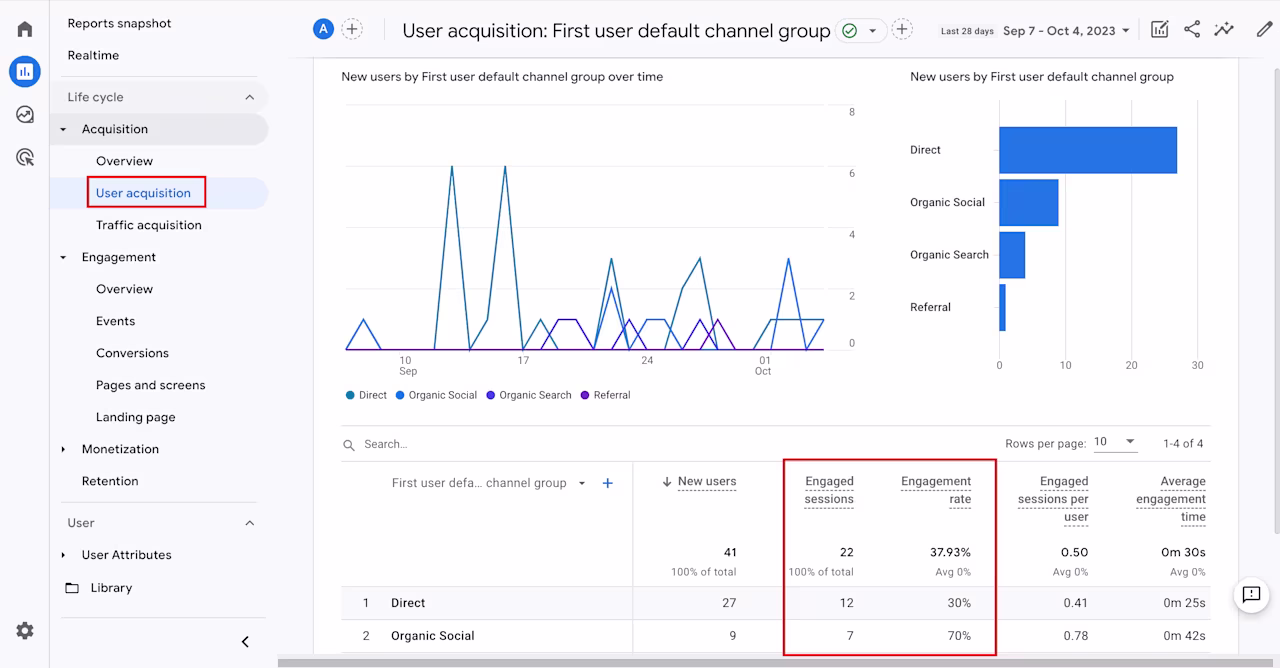
Task: Open the customize report chart icon
Action: 1159,30
